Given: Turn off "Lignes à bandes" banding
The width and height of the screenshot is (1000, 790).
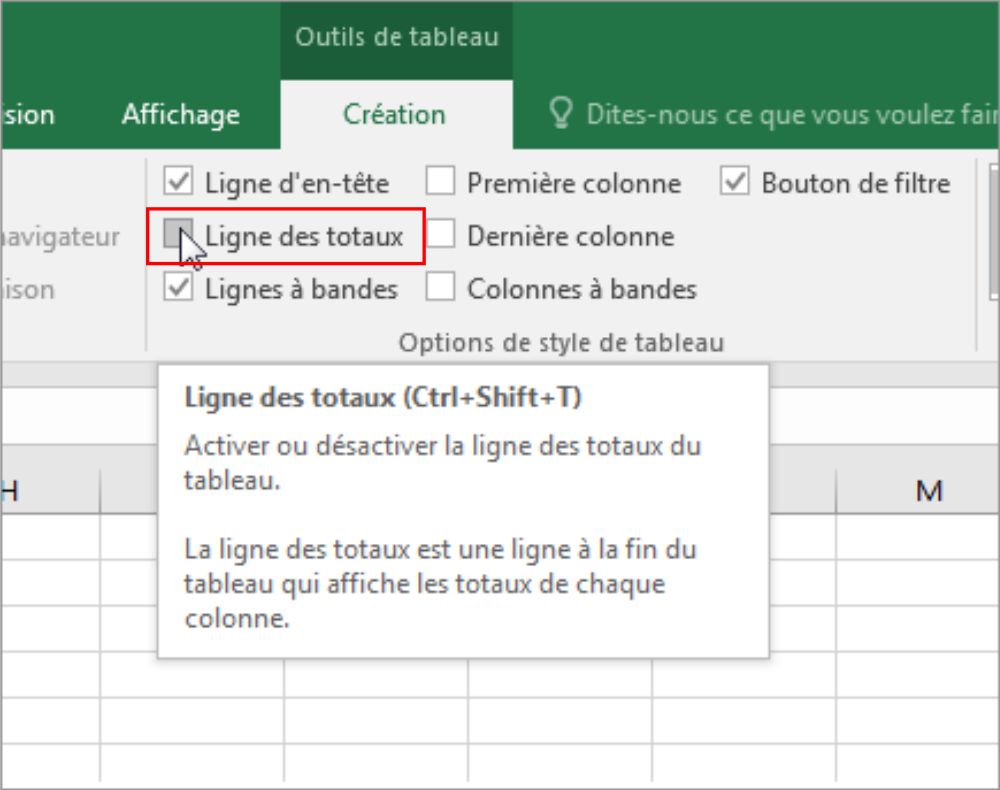Looking at the screenshot, I should [180, 288].
